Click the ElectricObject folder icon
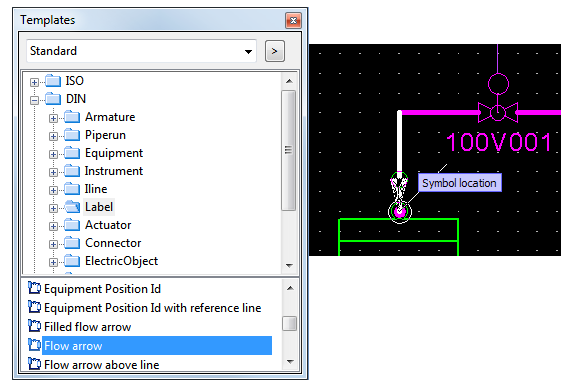The image size is (568, 387). [72, 261]
